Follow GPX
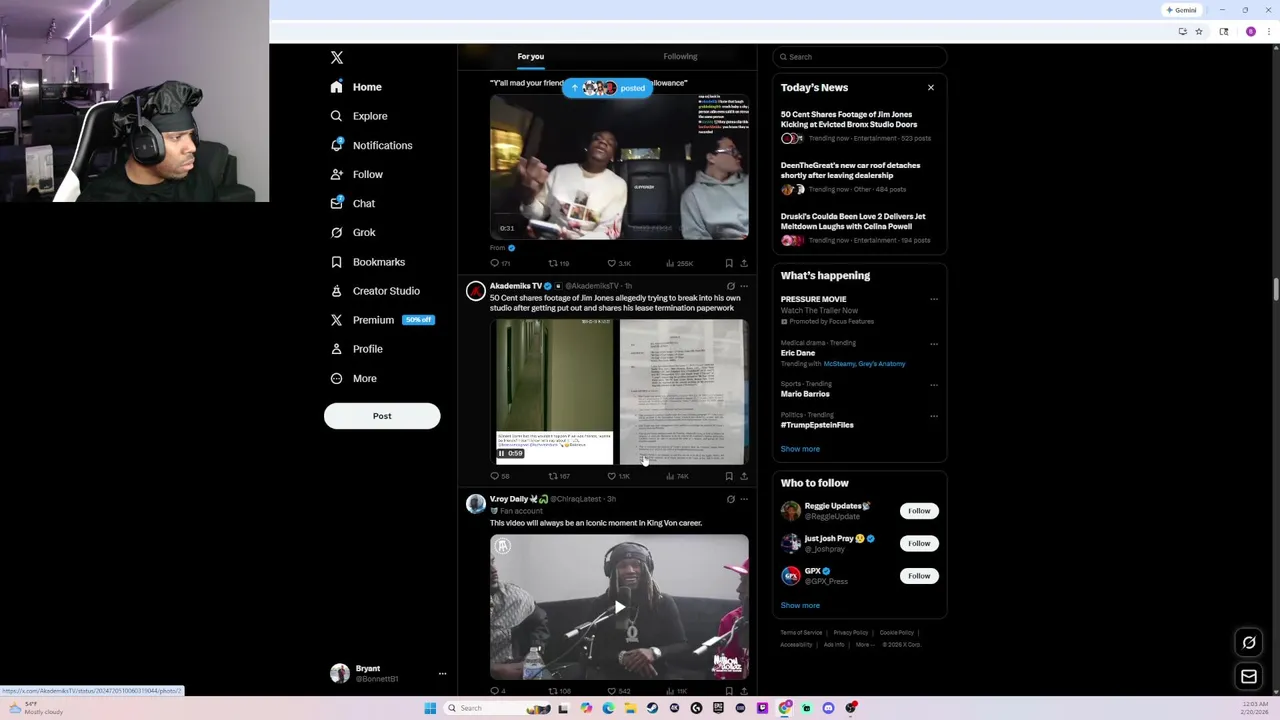Screen dimensions: 1280x720 tap(919, 576)
